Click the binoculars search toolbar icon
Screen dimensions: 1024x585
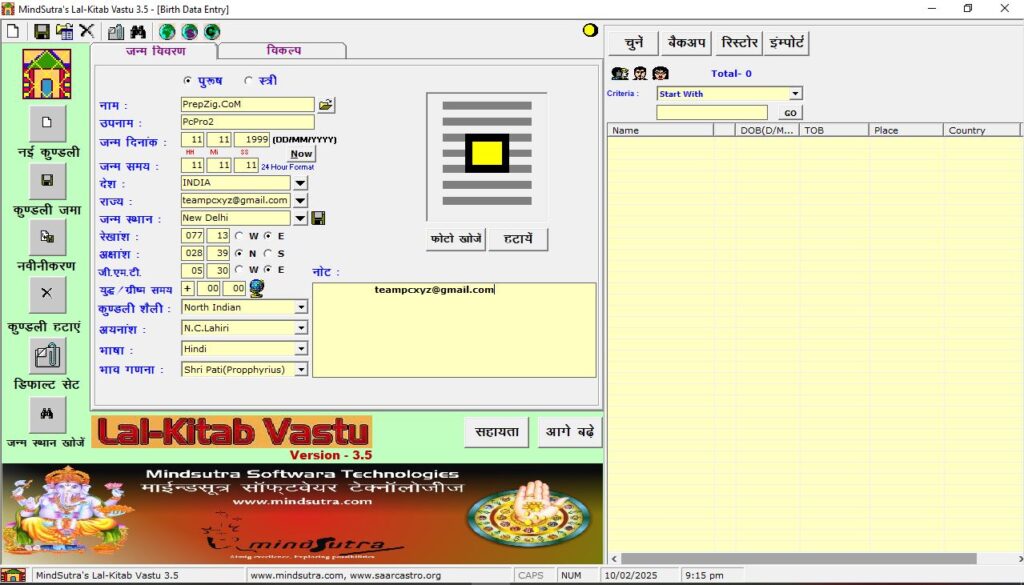pyautogui.click(x=138, y=31)
